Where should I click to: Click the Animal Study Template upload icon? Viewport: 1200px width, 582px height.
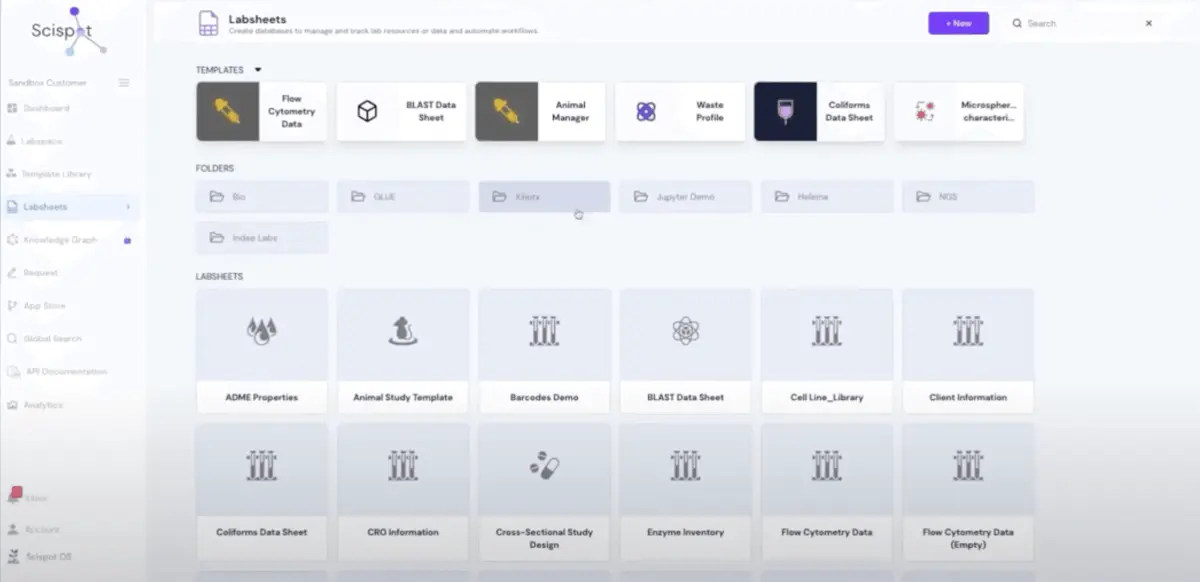pyautogui.click(x=403, y=331)
